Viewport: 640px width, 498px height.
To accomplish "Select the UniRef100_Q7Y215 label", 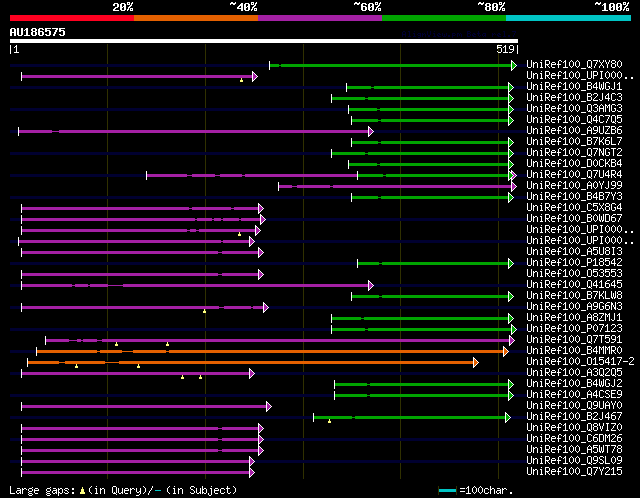I will pyautogui.click(x=574, y=472).
